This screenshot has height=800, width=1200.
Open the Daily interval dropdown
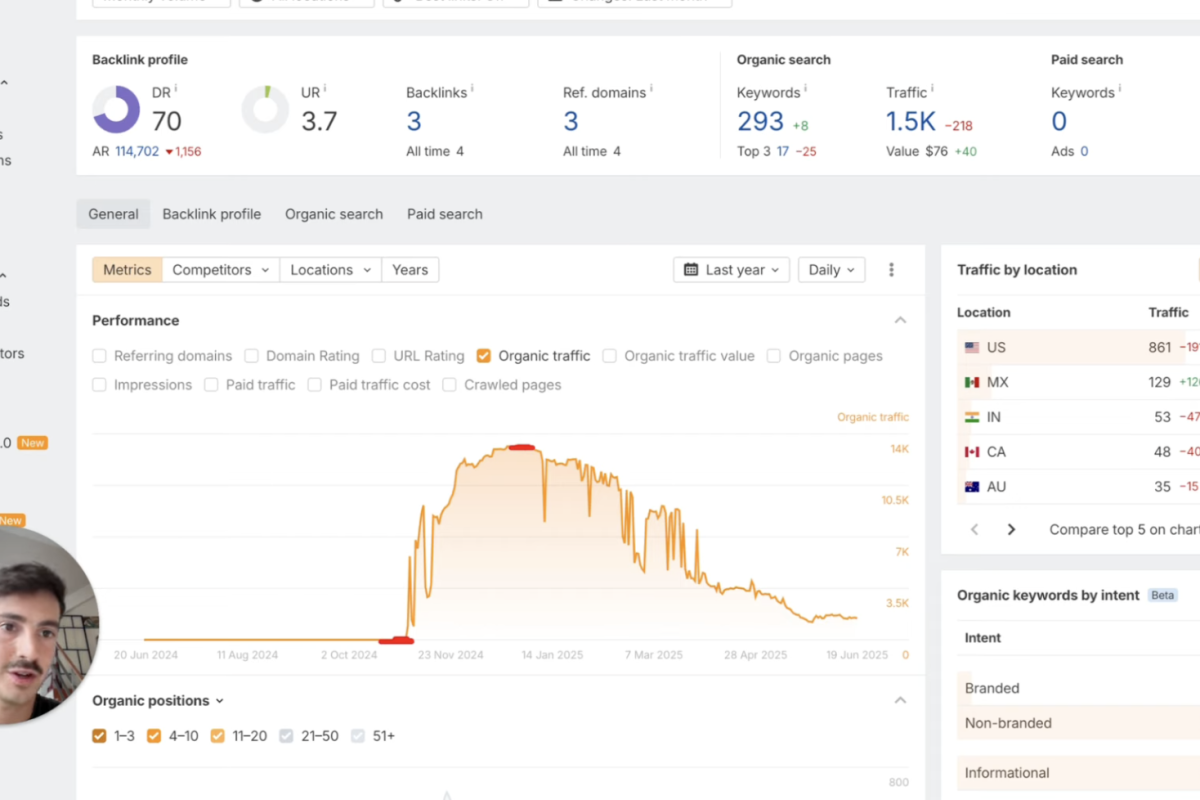(x=831, y=270)
